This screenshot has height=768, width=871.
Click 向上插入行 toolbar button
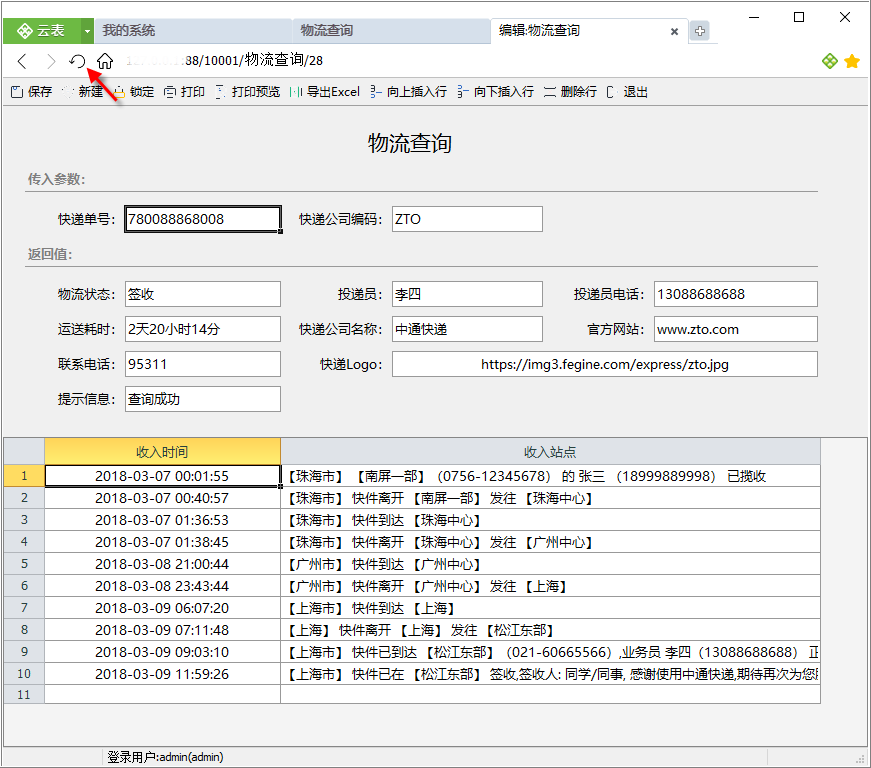408,92
